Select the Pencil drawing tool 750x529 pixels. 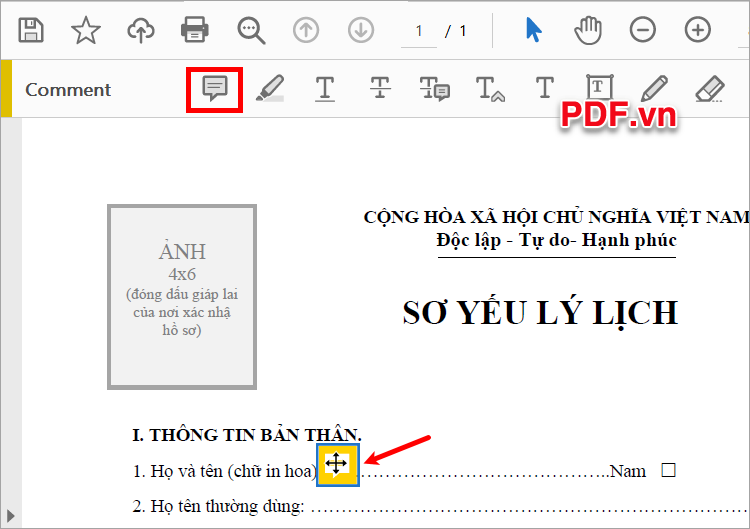(x=654, y=88)
